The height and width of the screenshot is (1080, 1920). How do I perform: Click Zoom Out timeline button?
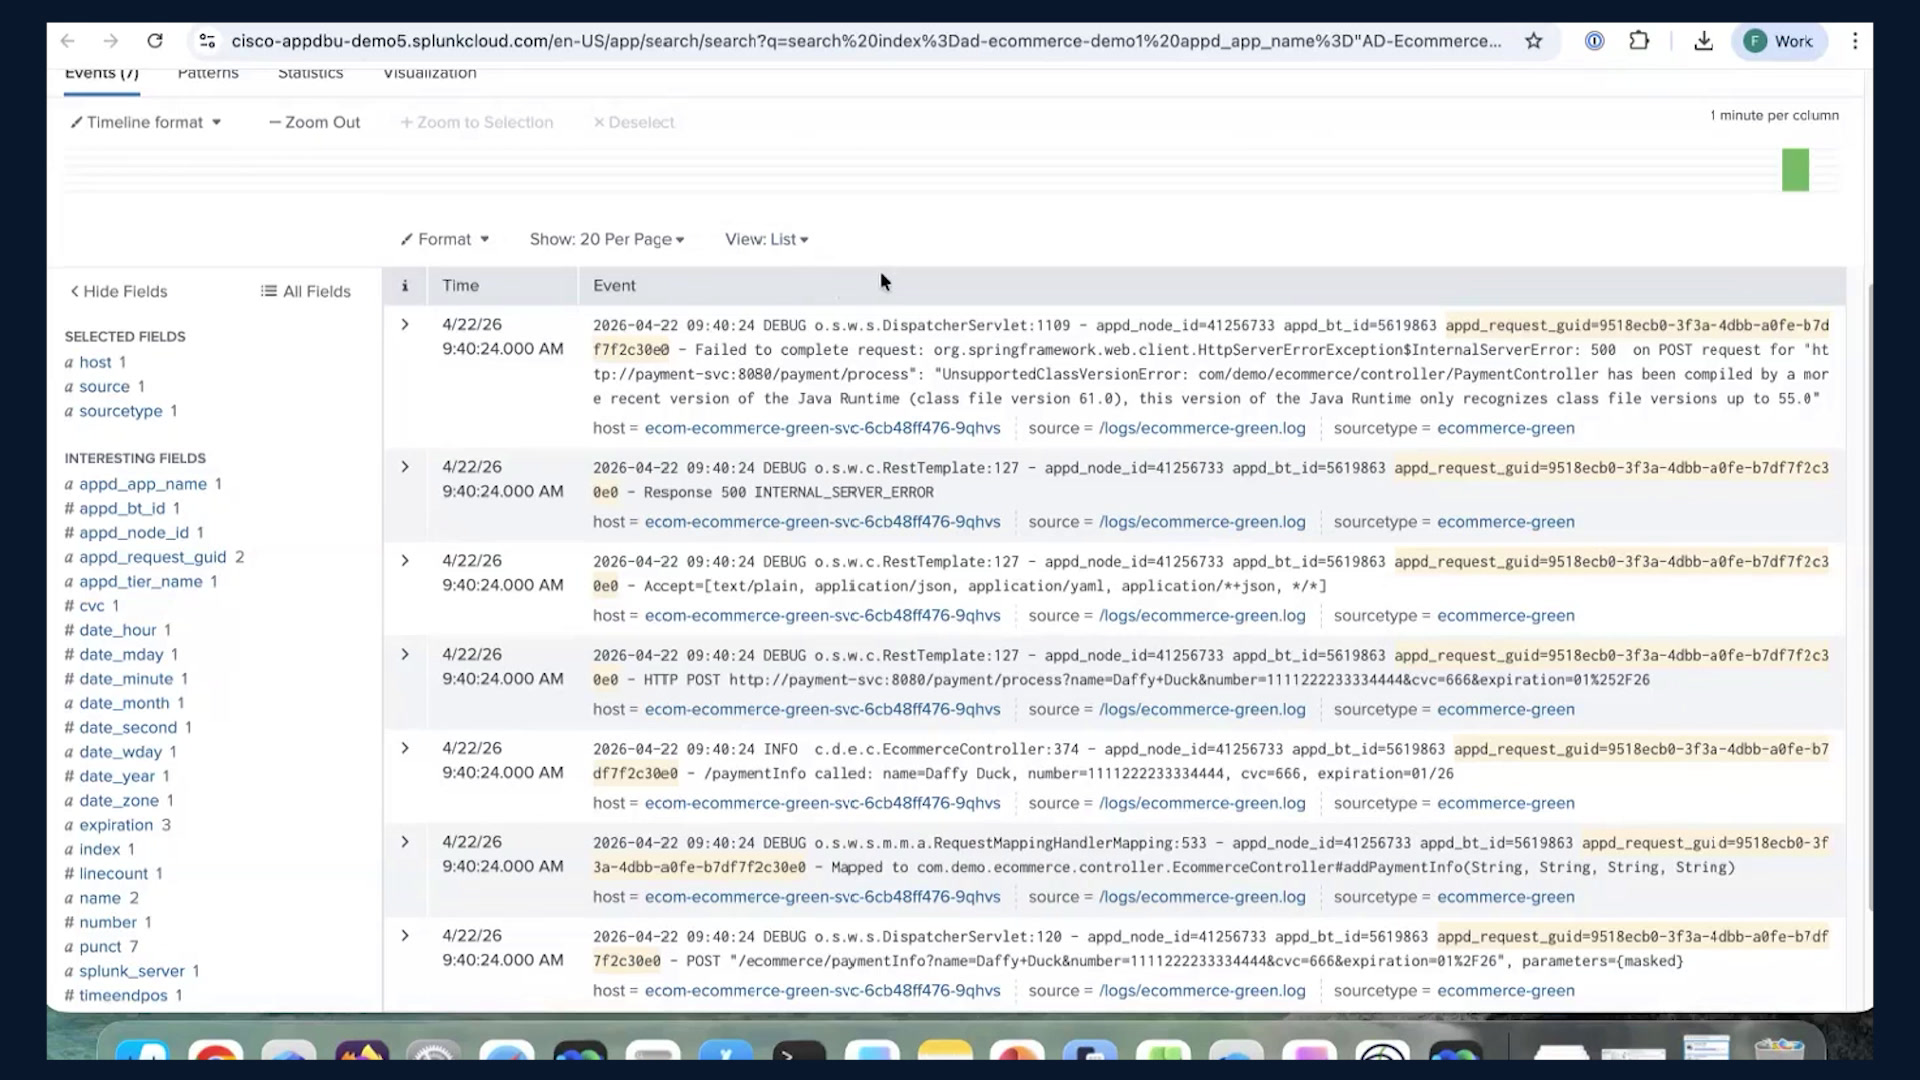click(314, 122)
